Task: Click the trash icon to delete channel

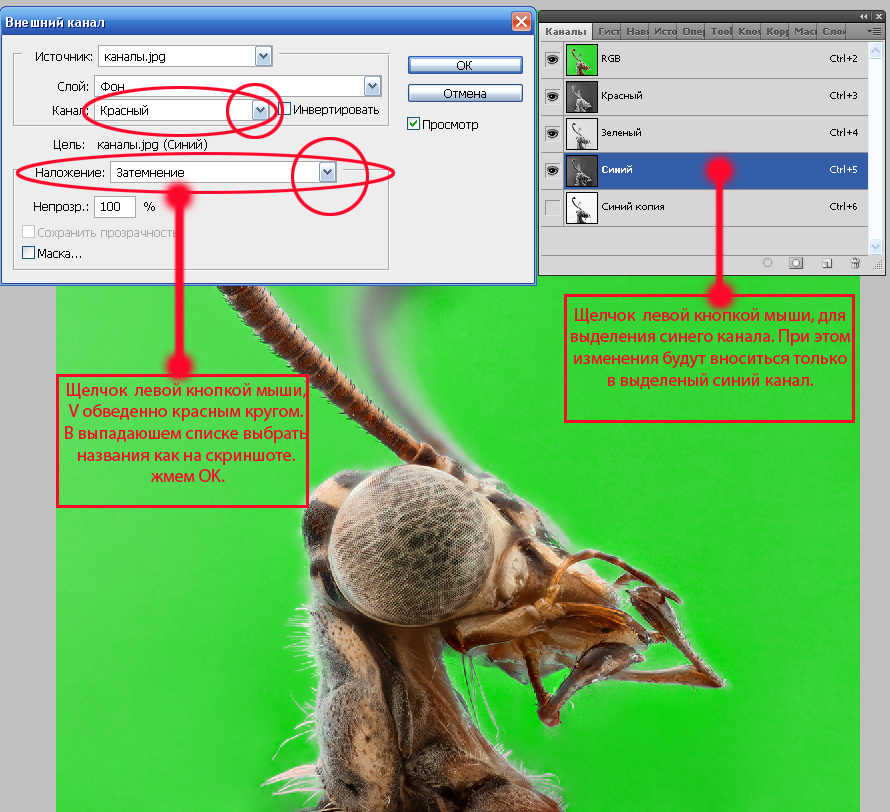Action: pos(855,263)
